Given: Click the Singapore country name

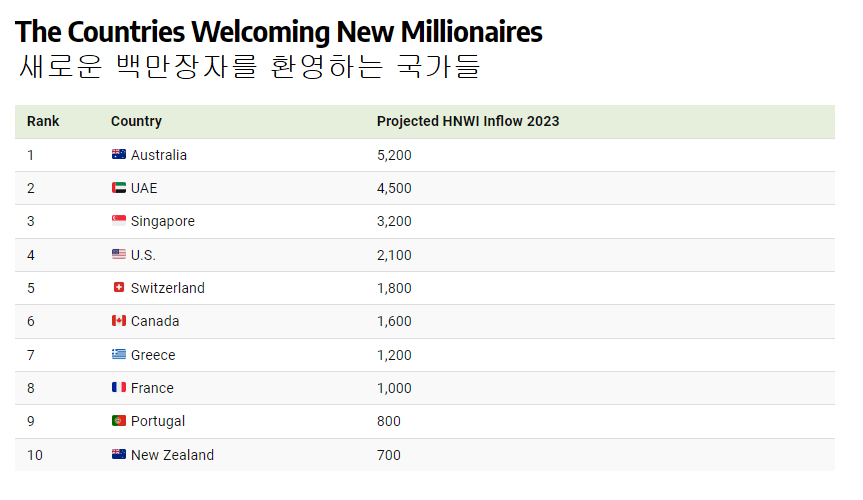Looking at the screenshot, I should (163, 221).
